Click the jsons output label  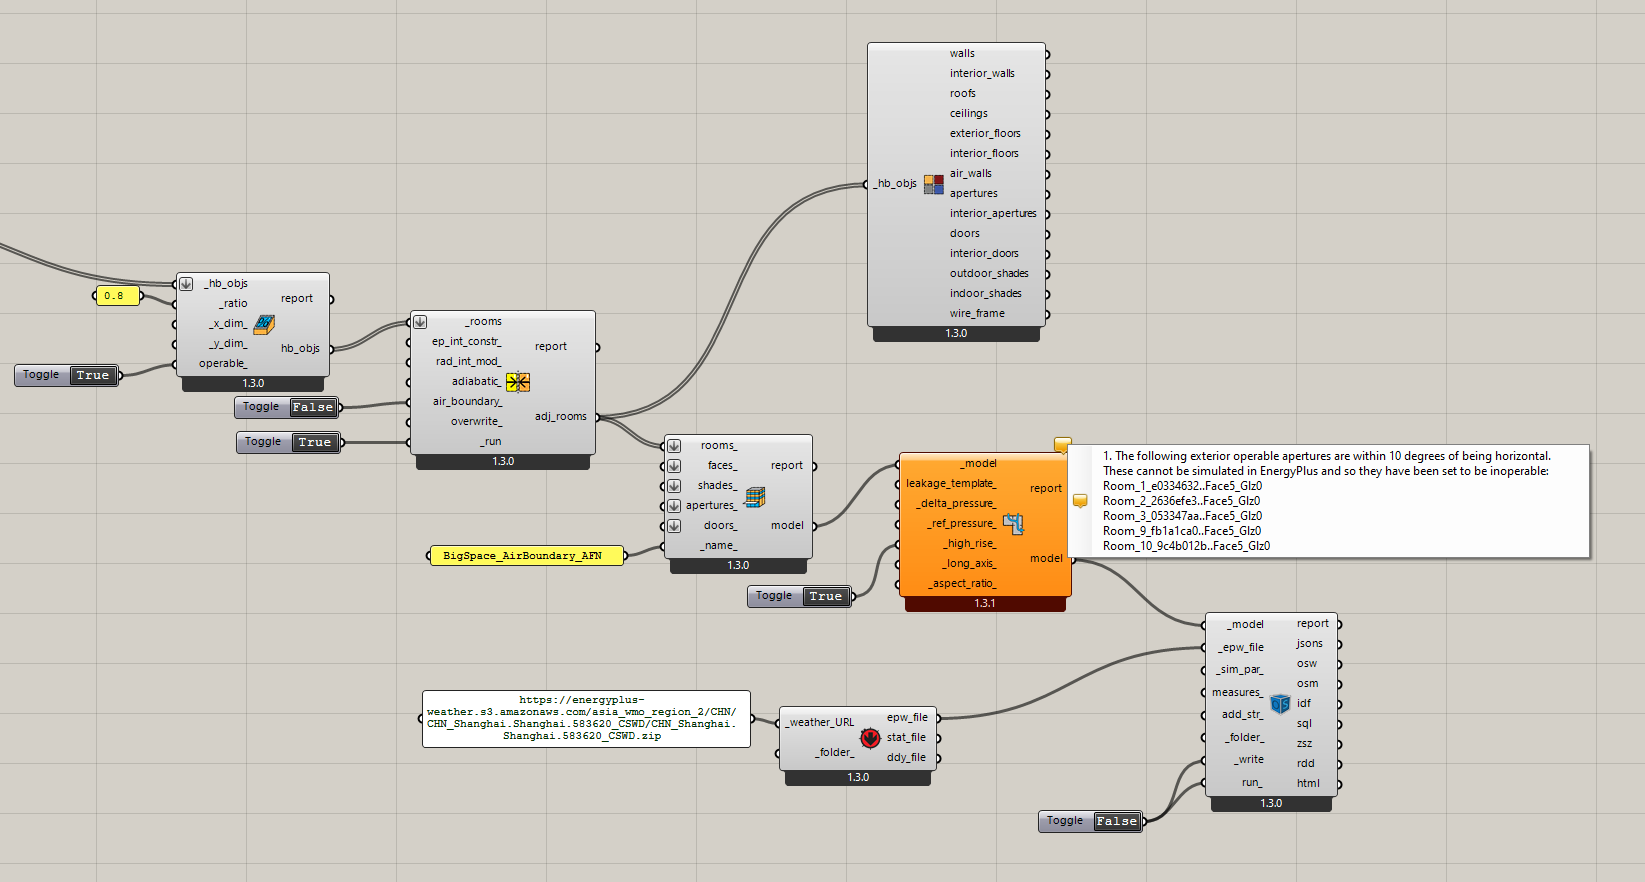click(x=1310, y=644)
